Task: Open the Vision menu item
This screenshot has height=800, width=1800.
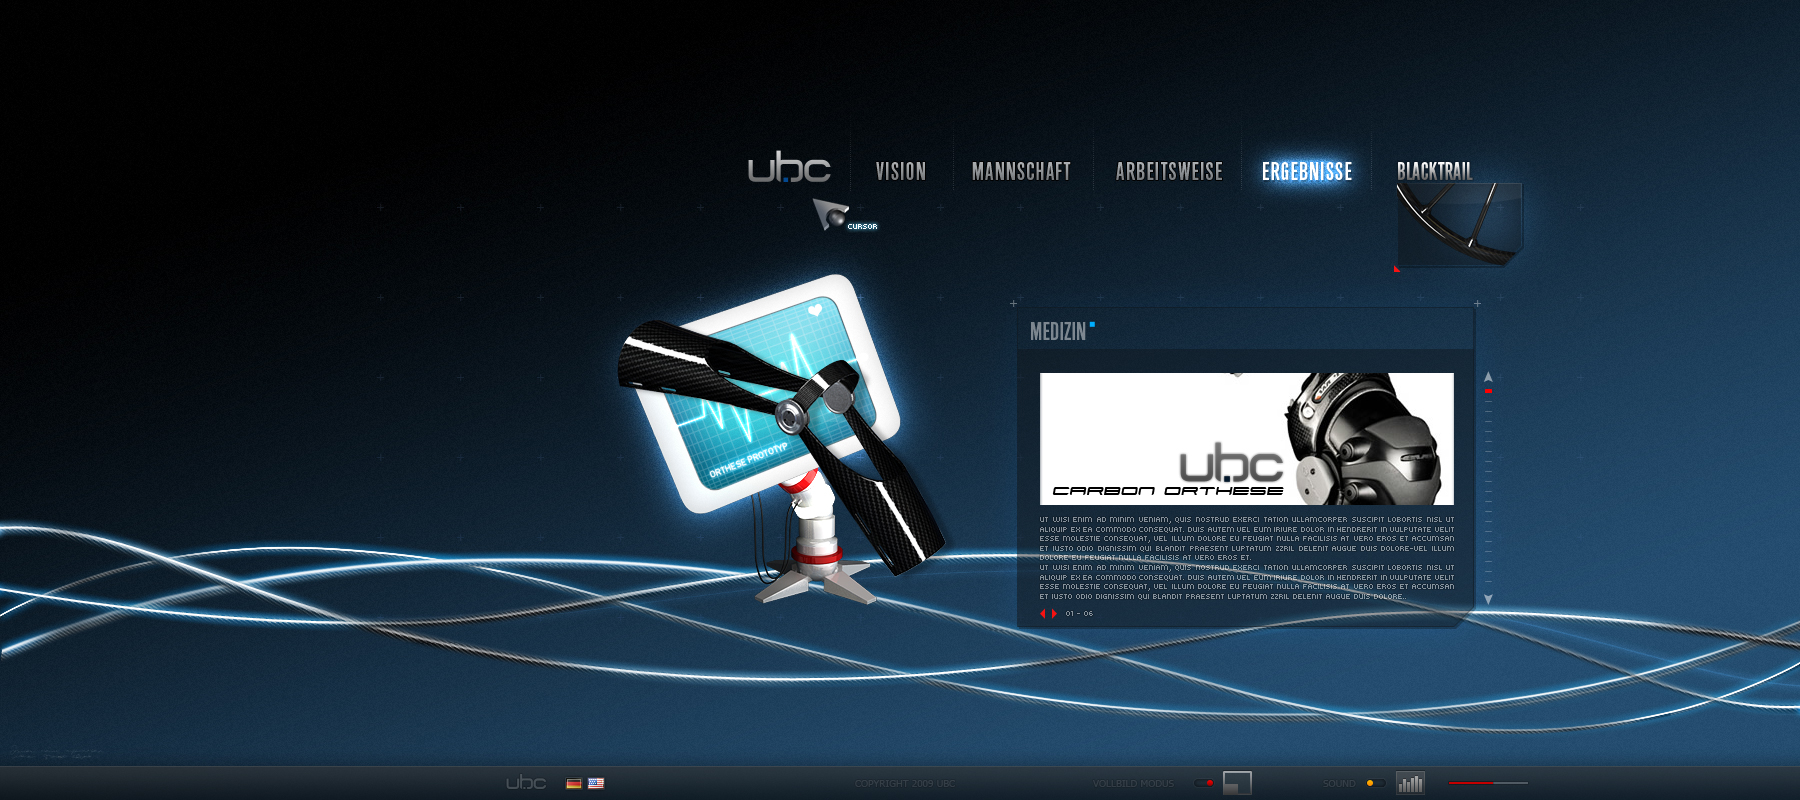Action: [x=901, y=172]
